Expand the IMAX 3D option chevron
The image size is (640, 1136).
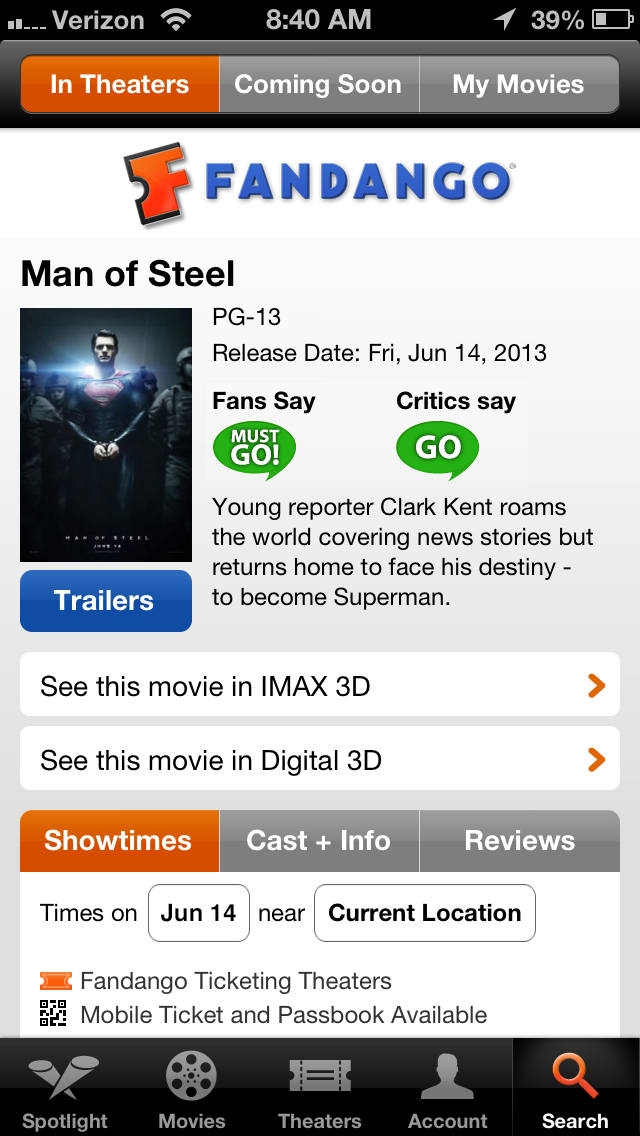tap(596, 686)
